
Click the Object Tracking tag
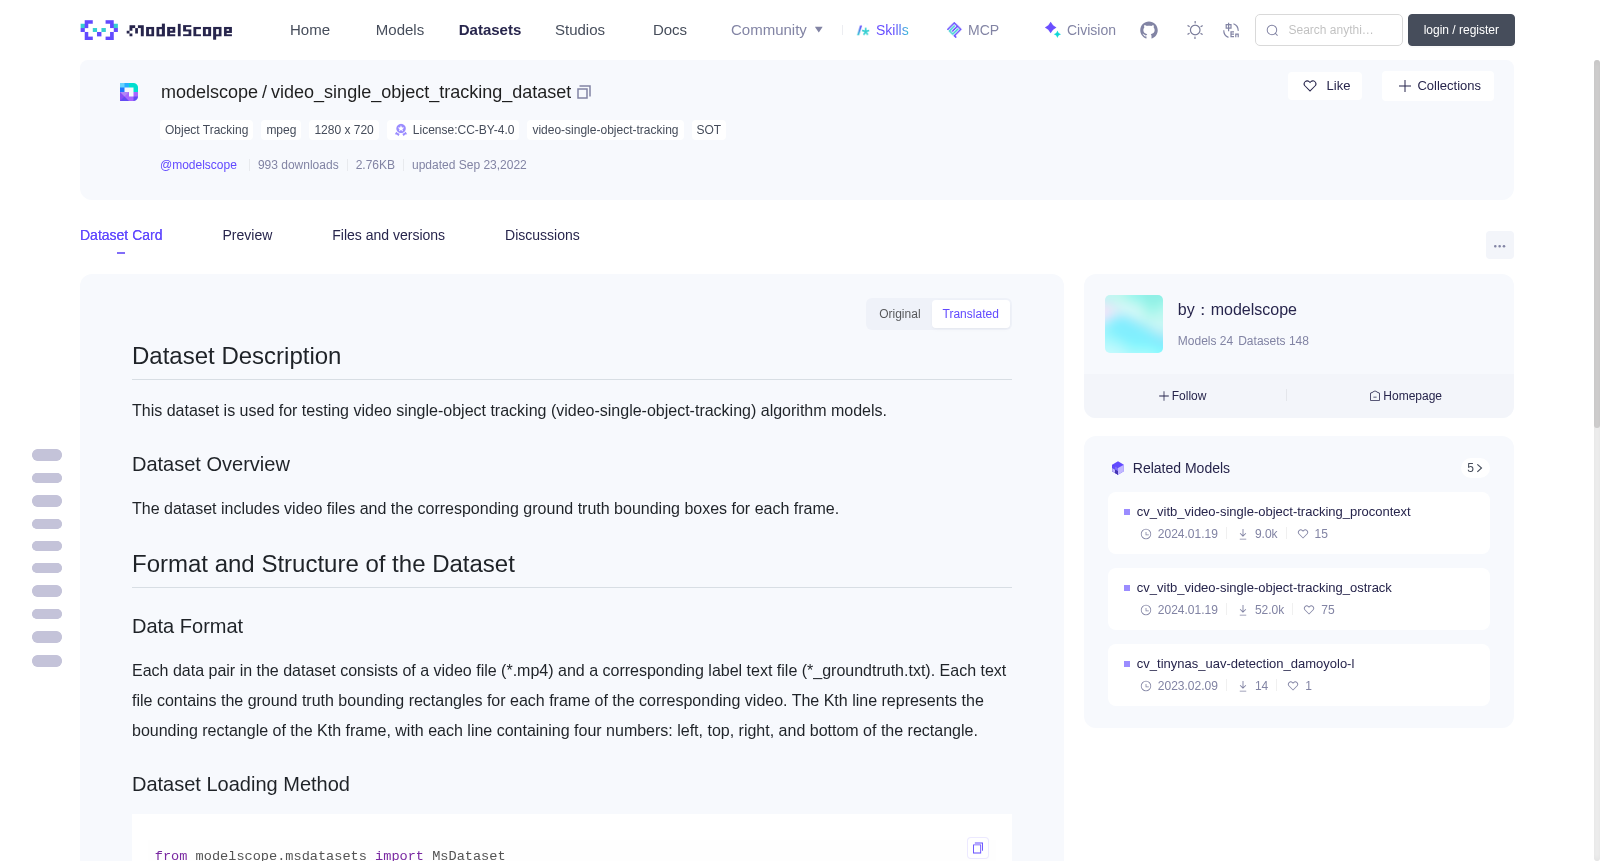206,130
